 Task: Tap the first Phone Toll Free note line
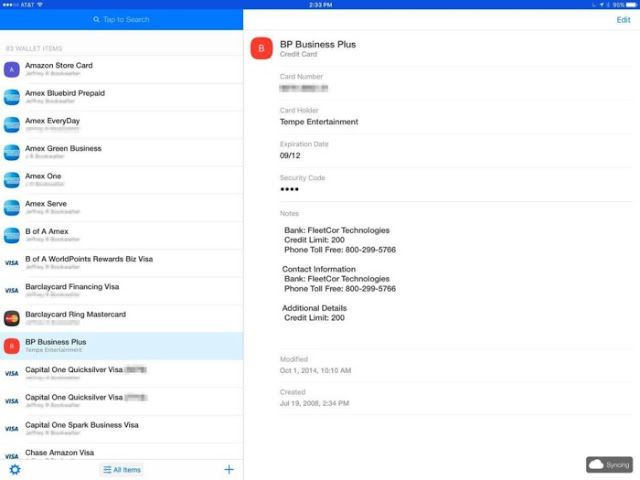point(340,250)
